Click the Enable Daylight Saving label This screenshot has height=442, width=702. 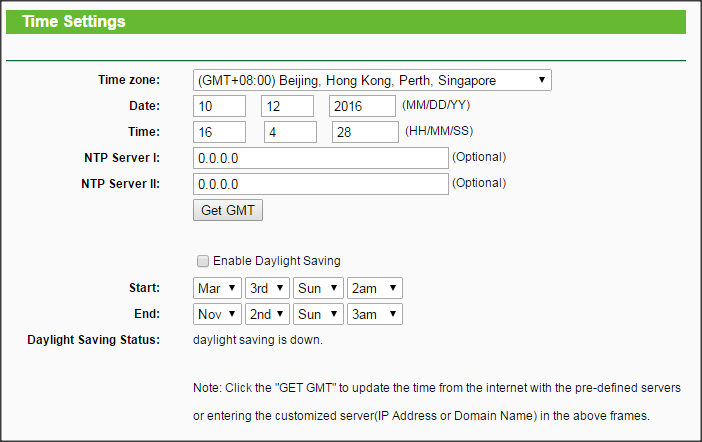click(x=277, y=261)
